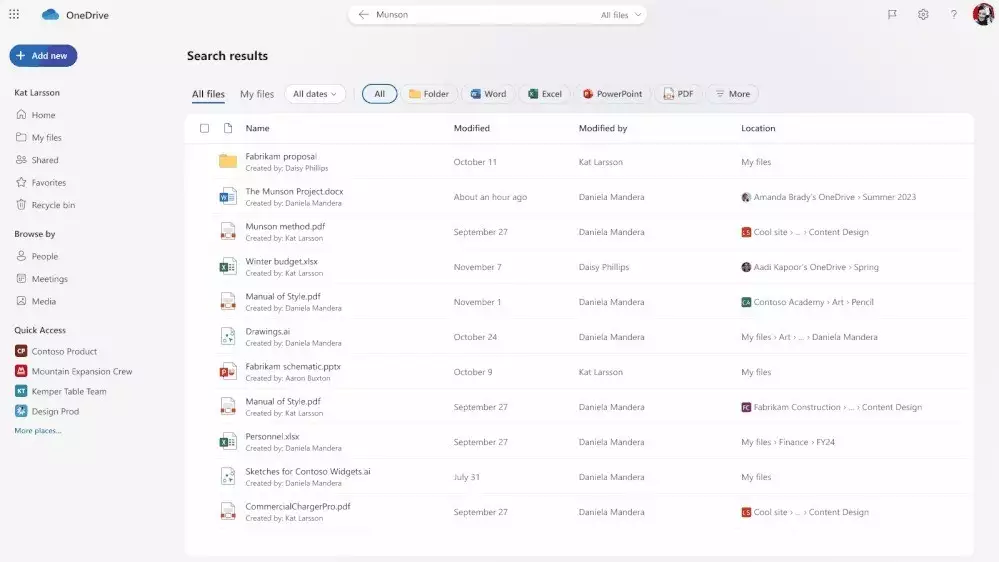This screenshot has width=999, height=562.
Task: Switch to the My files tab
Action: (x=257, y=94)
